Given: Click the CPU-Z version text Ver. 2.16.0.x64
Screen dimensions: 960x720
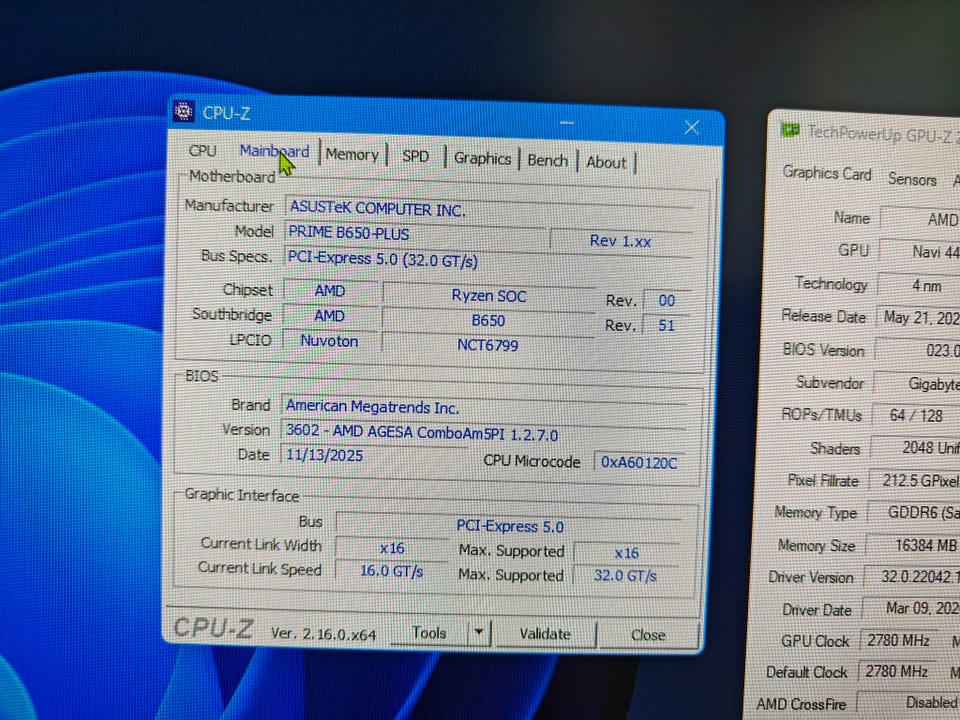Looking at the screenshot, I should pos(323,633).
